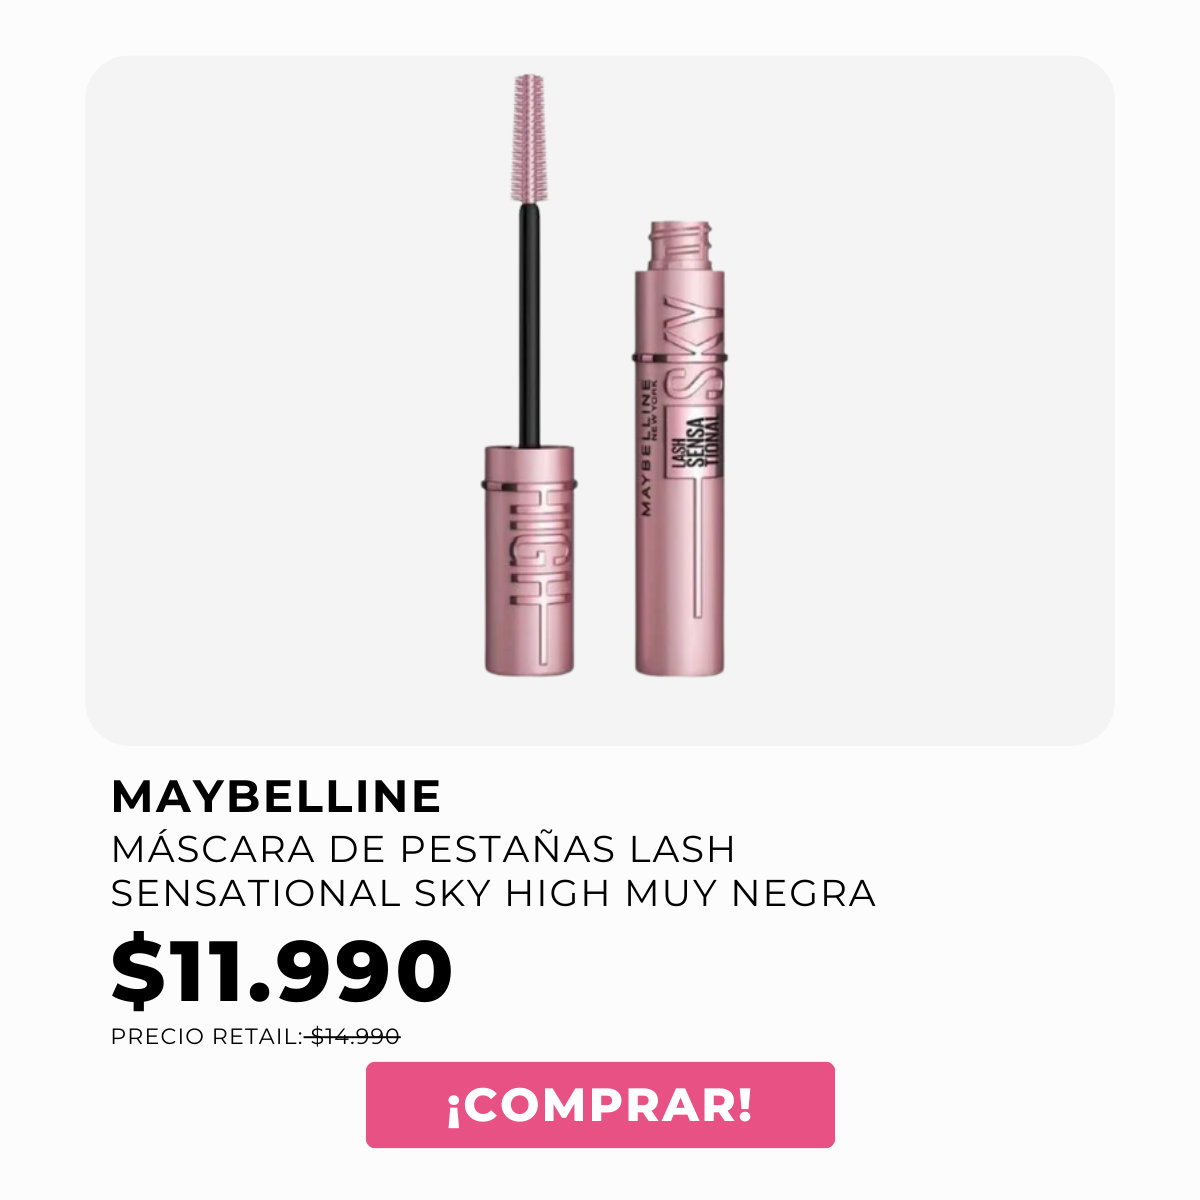The height and width of the screenshot is (1200, 1200).
Task: Click the dollar sign in the main price
Action: (x=137, y=971)
